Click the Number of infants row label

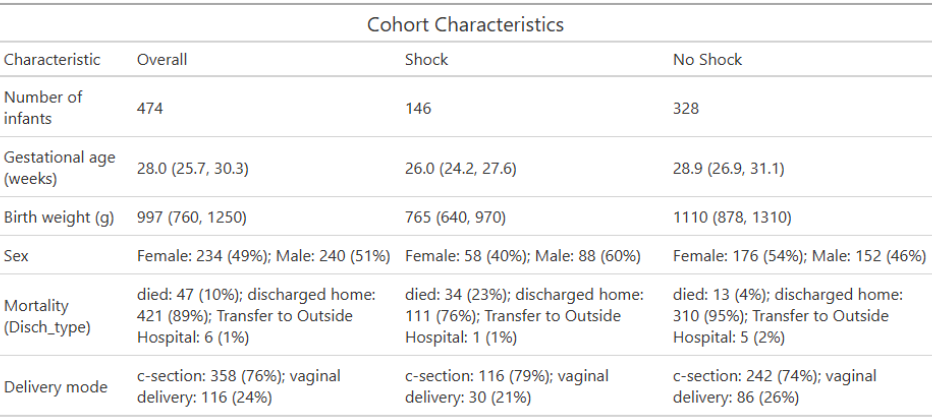tap(43, 108)
